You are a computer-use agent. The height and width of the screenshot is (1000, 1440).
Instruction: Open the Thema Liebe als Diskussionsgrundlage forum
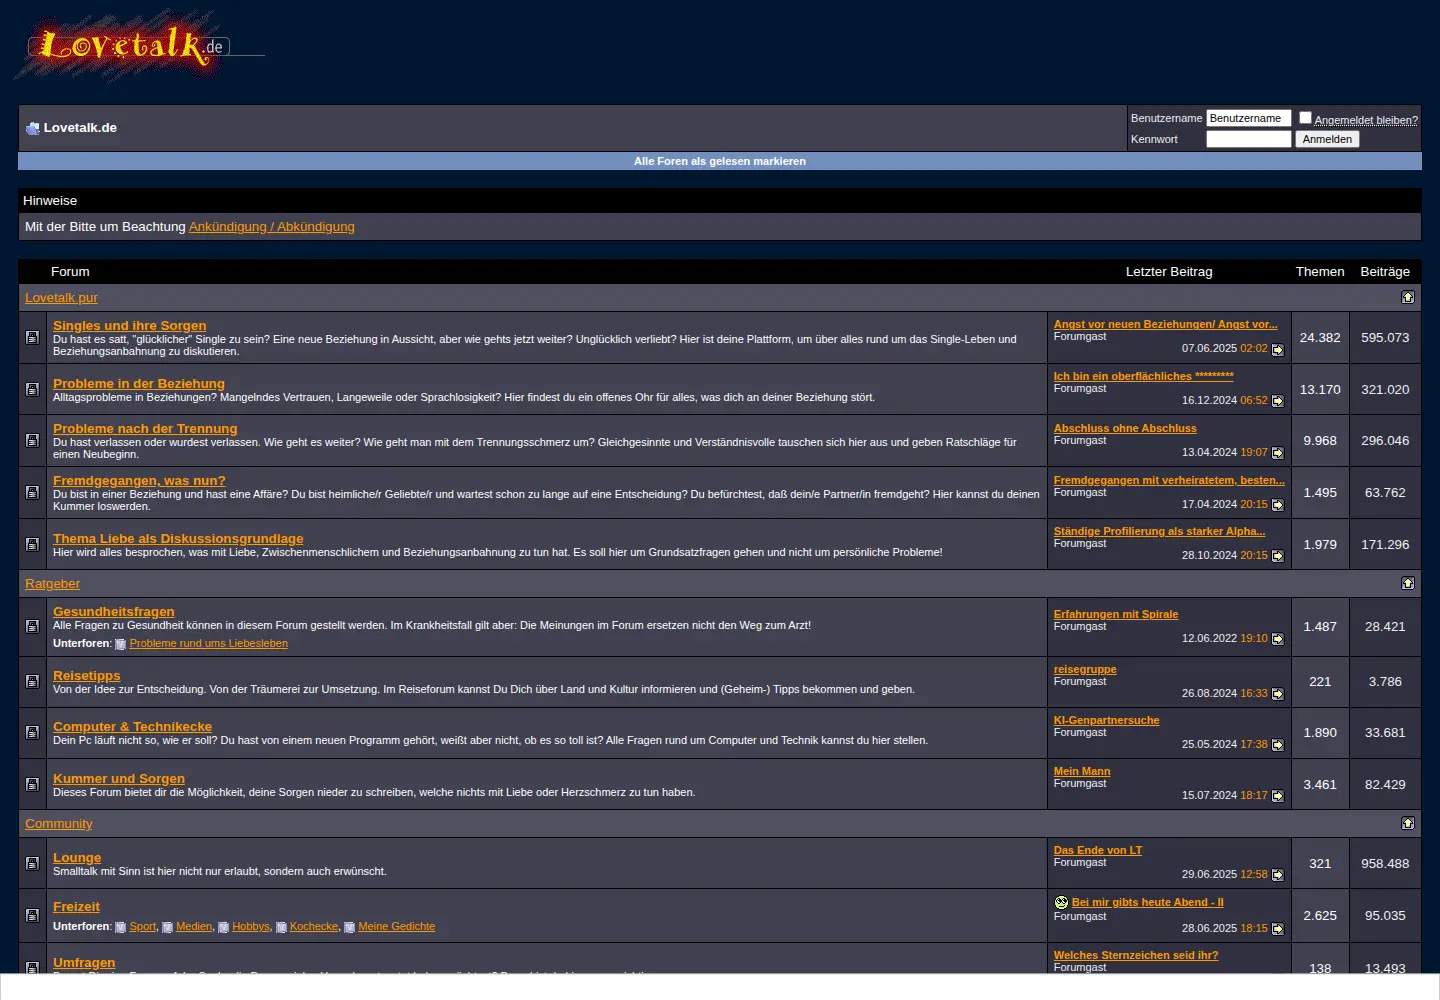[x=178, y=538]
